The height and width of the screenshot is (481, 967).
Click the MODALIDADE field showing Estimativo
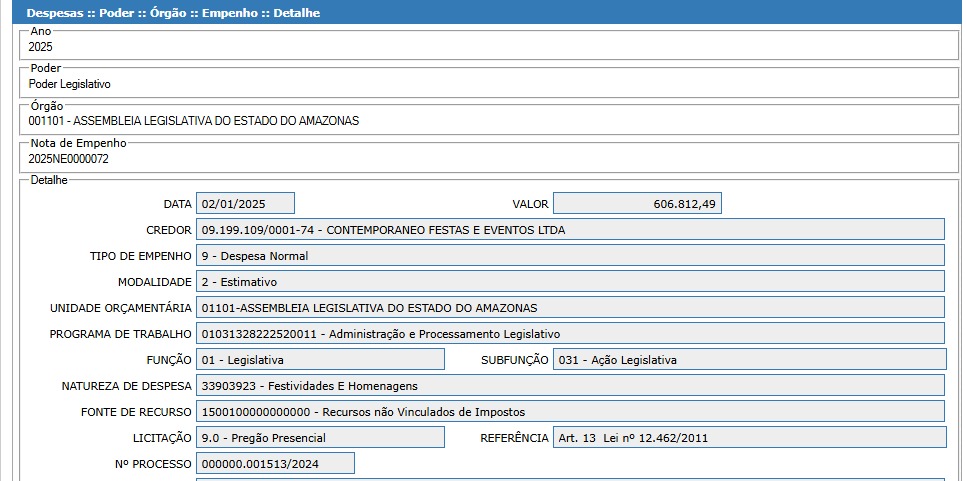(x=570, y=282)
